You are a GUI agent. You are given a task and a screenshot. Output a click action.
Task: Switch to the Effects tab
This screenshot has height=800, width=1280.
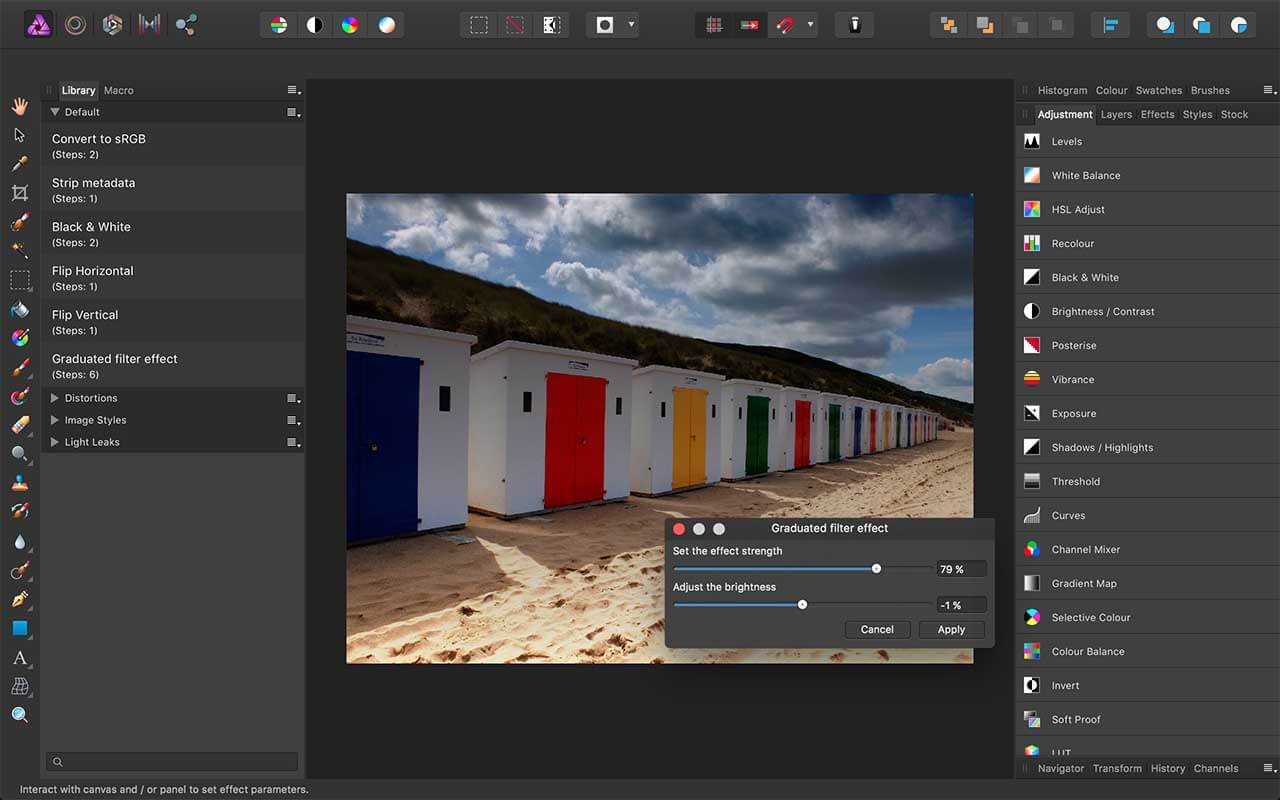pos(1158,114)
